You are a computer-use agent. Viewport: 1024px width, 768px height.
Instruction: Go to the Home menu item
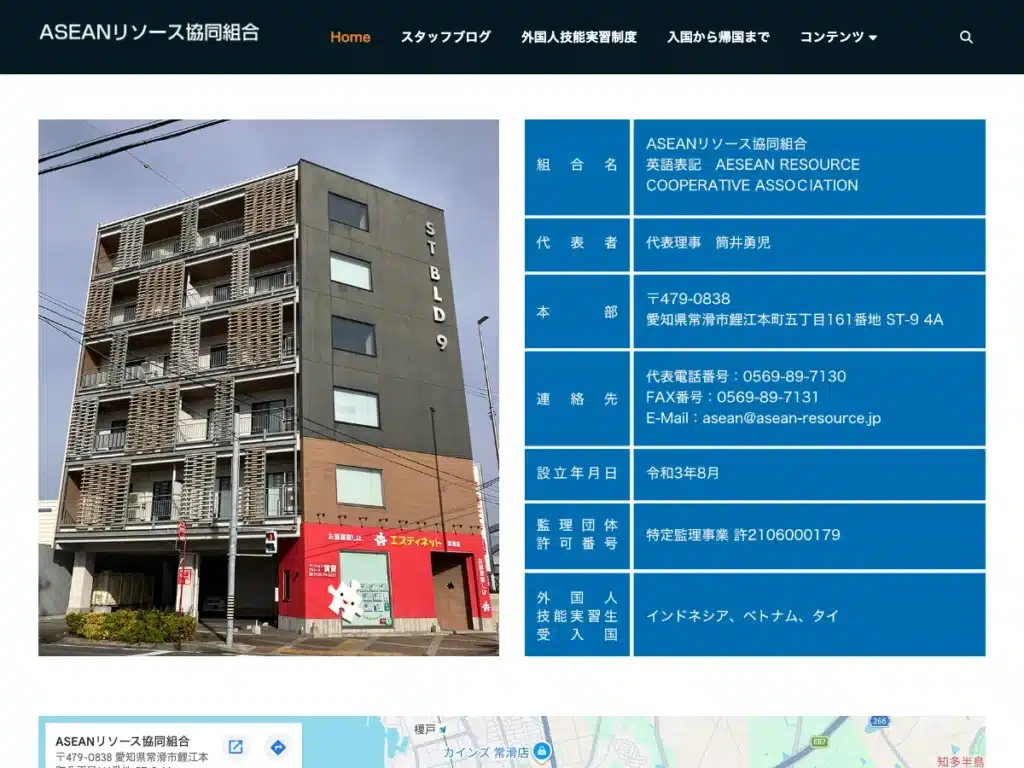click(x=350, y=37)
